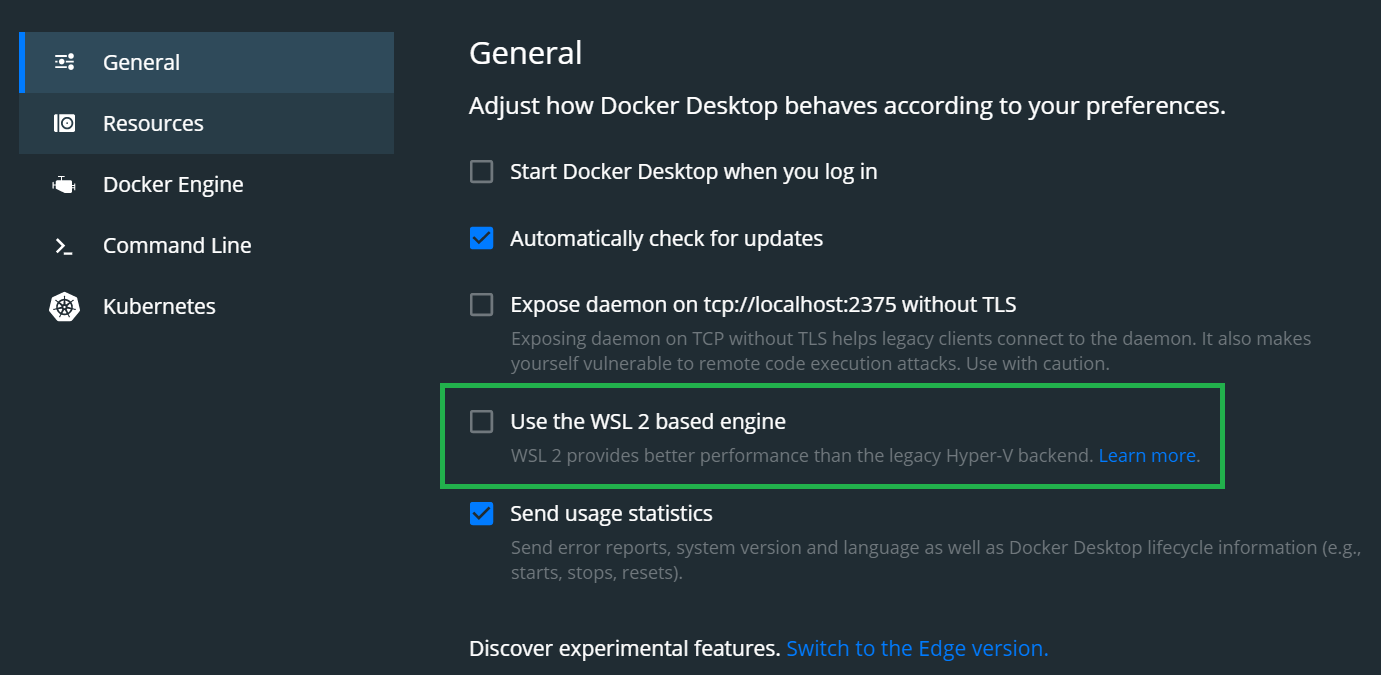
Task: Navigate to Kubernetes settings
Action: (159, 306)
